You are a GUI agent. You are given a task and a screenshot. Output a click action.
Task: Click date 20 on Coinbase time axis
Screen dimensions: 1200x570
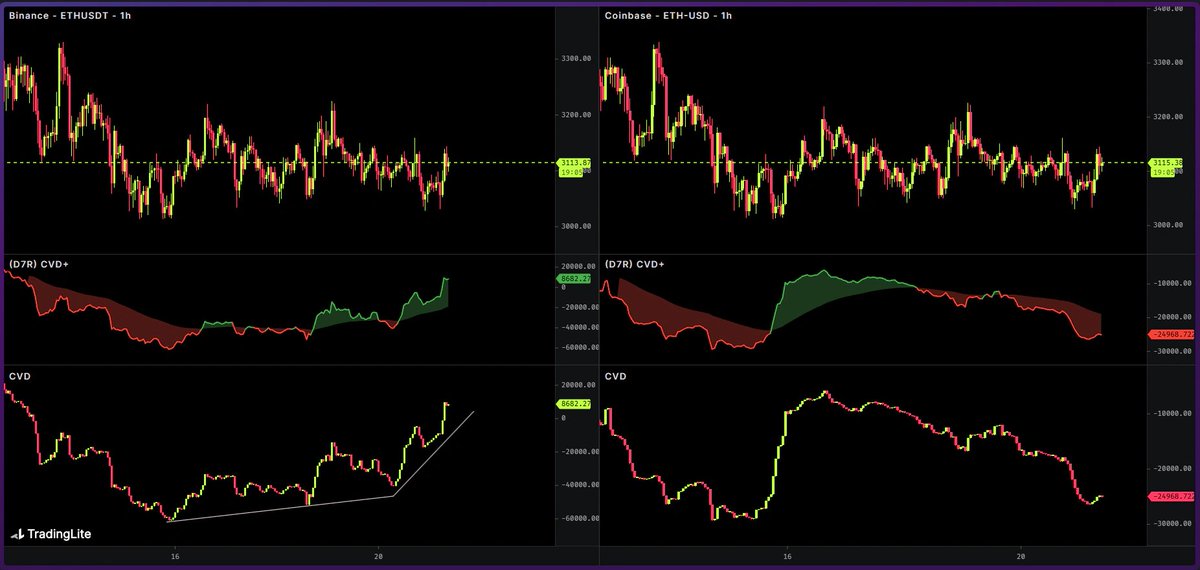pos(1019,555)
